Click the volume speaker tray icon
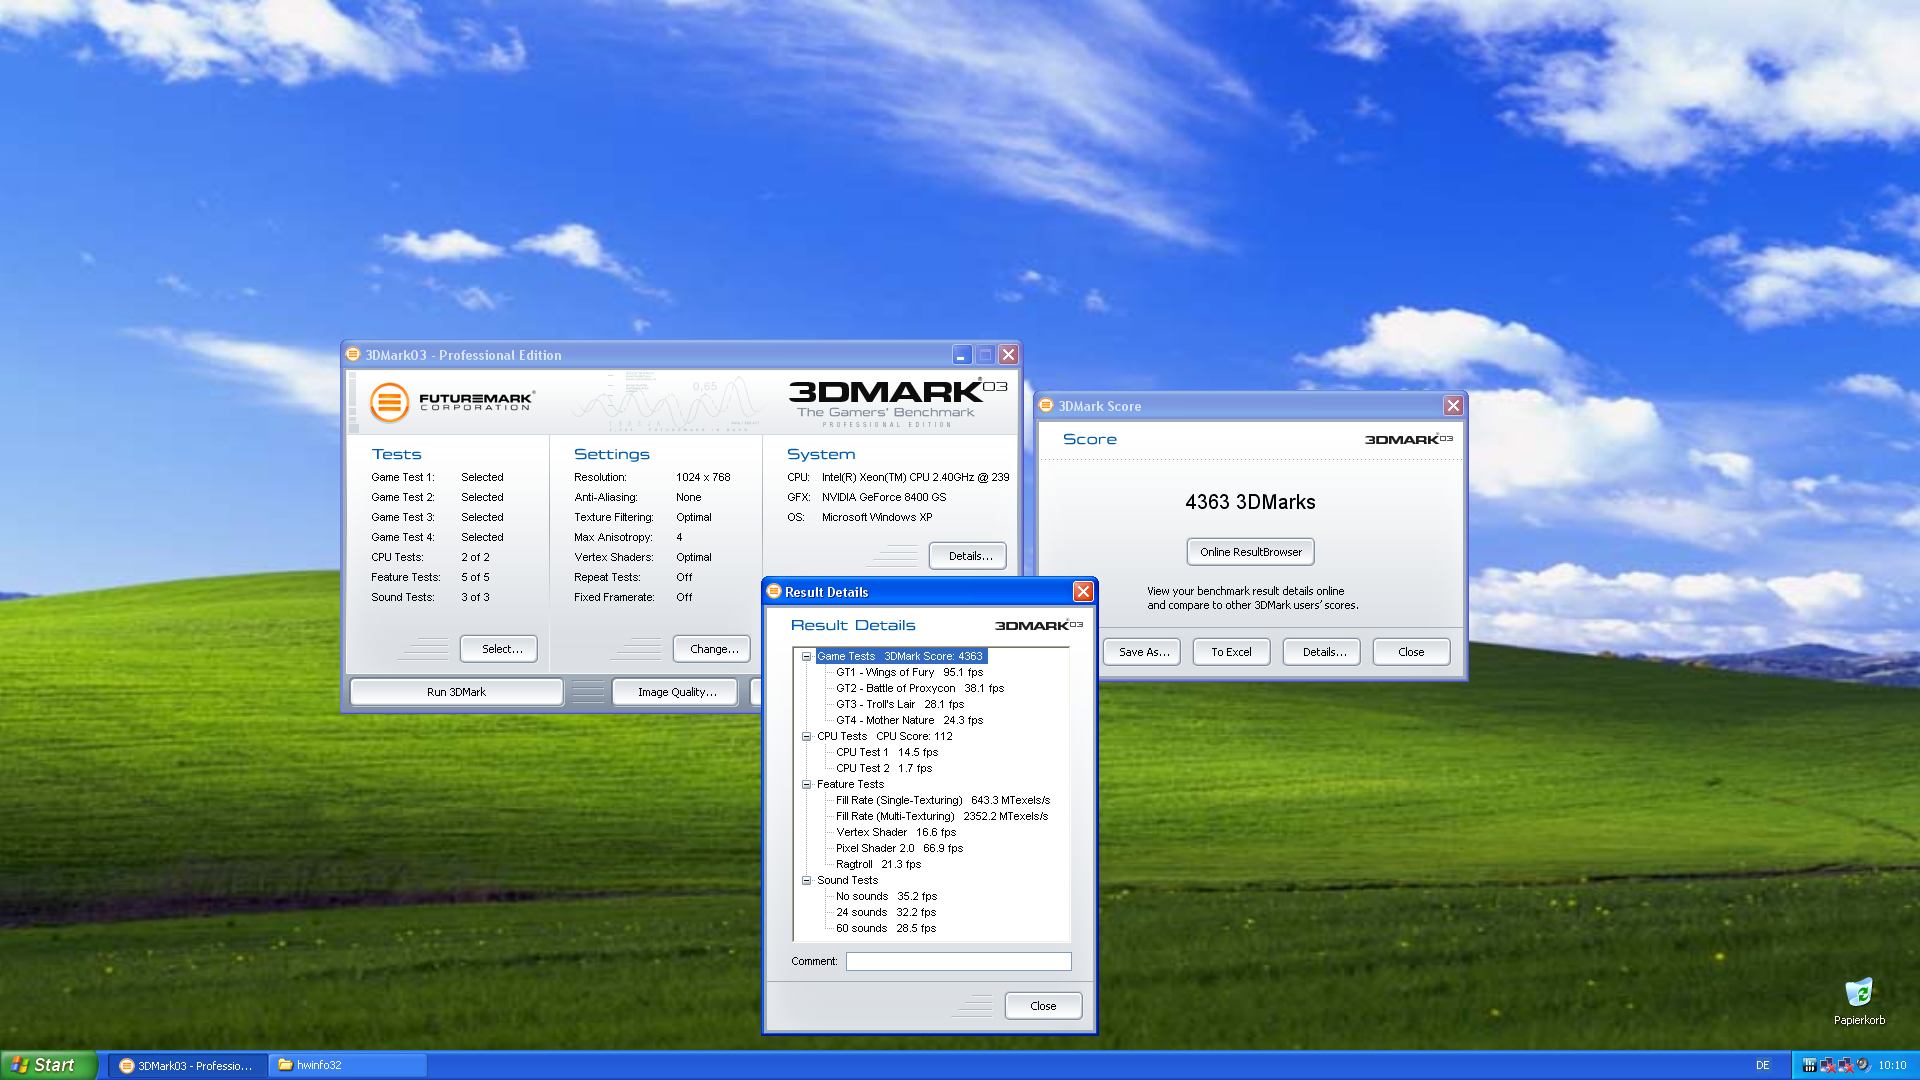Viewport: 1920px width, 1080px height. pos(1863,1065)
